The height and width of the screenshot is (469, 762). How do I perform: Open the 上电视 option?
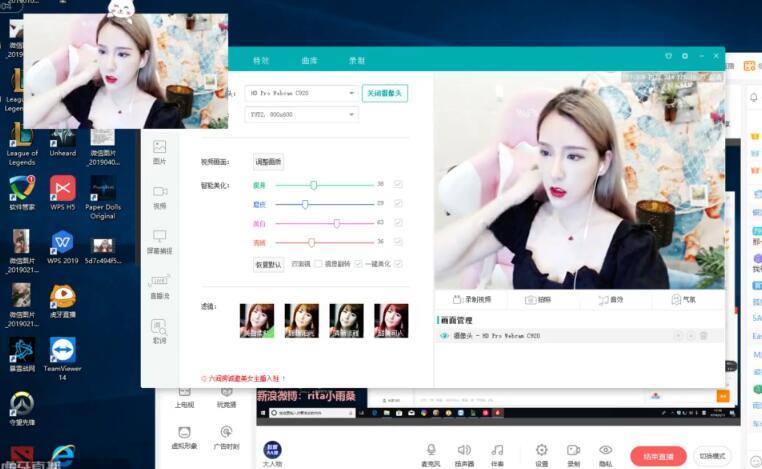(184, 399)
